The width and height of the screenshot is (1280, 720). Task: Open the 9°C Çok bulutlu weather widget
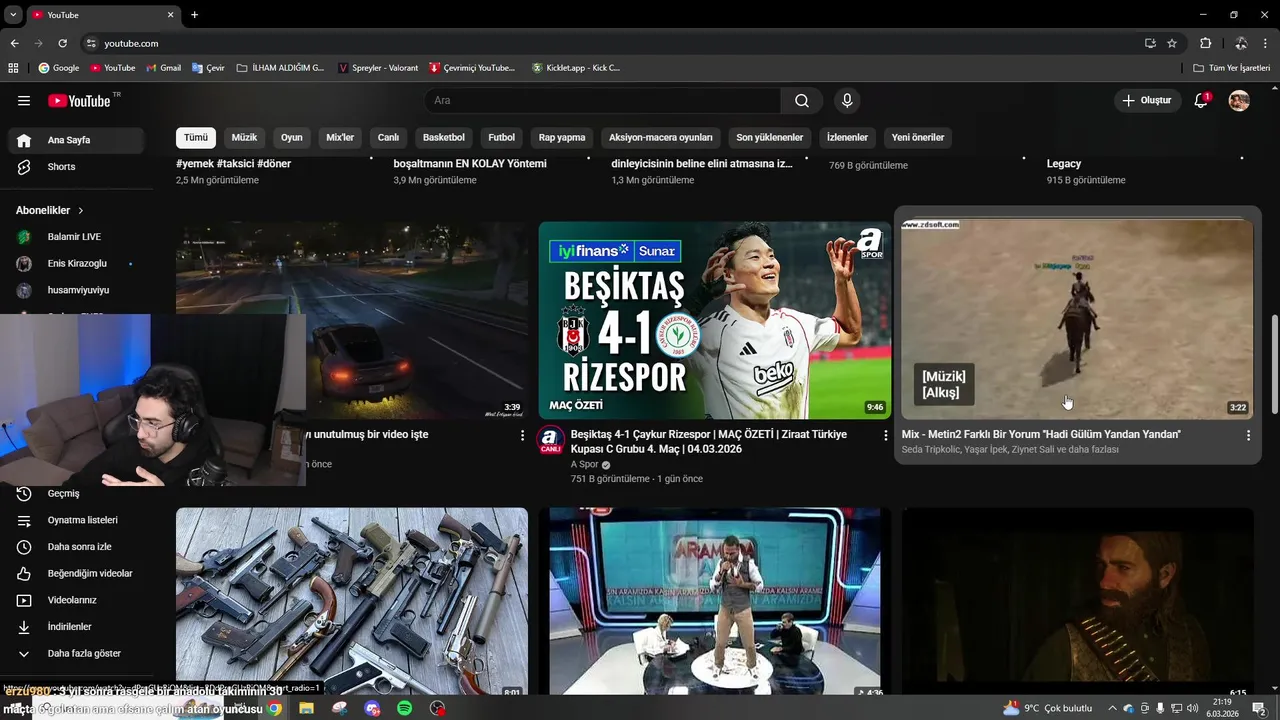pos(1047,708)
